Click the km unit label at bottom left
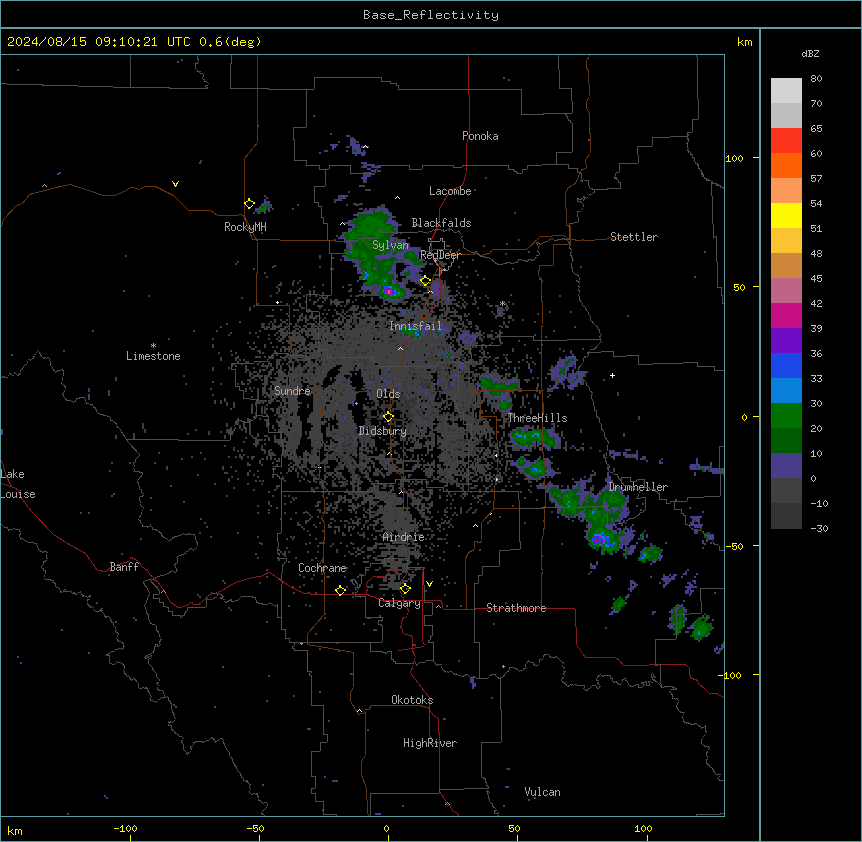The height and width of the screenshot is (842, 862). (15, 830)
